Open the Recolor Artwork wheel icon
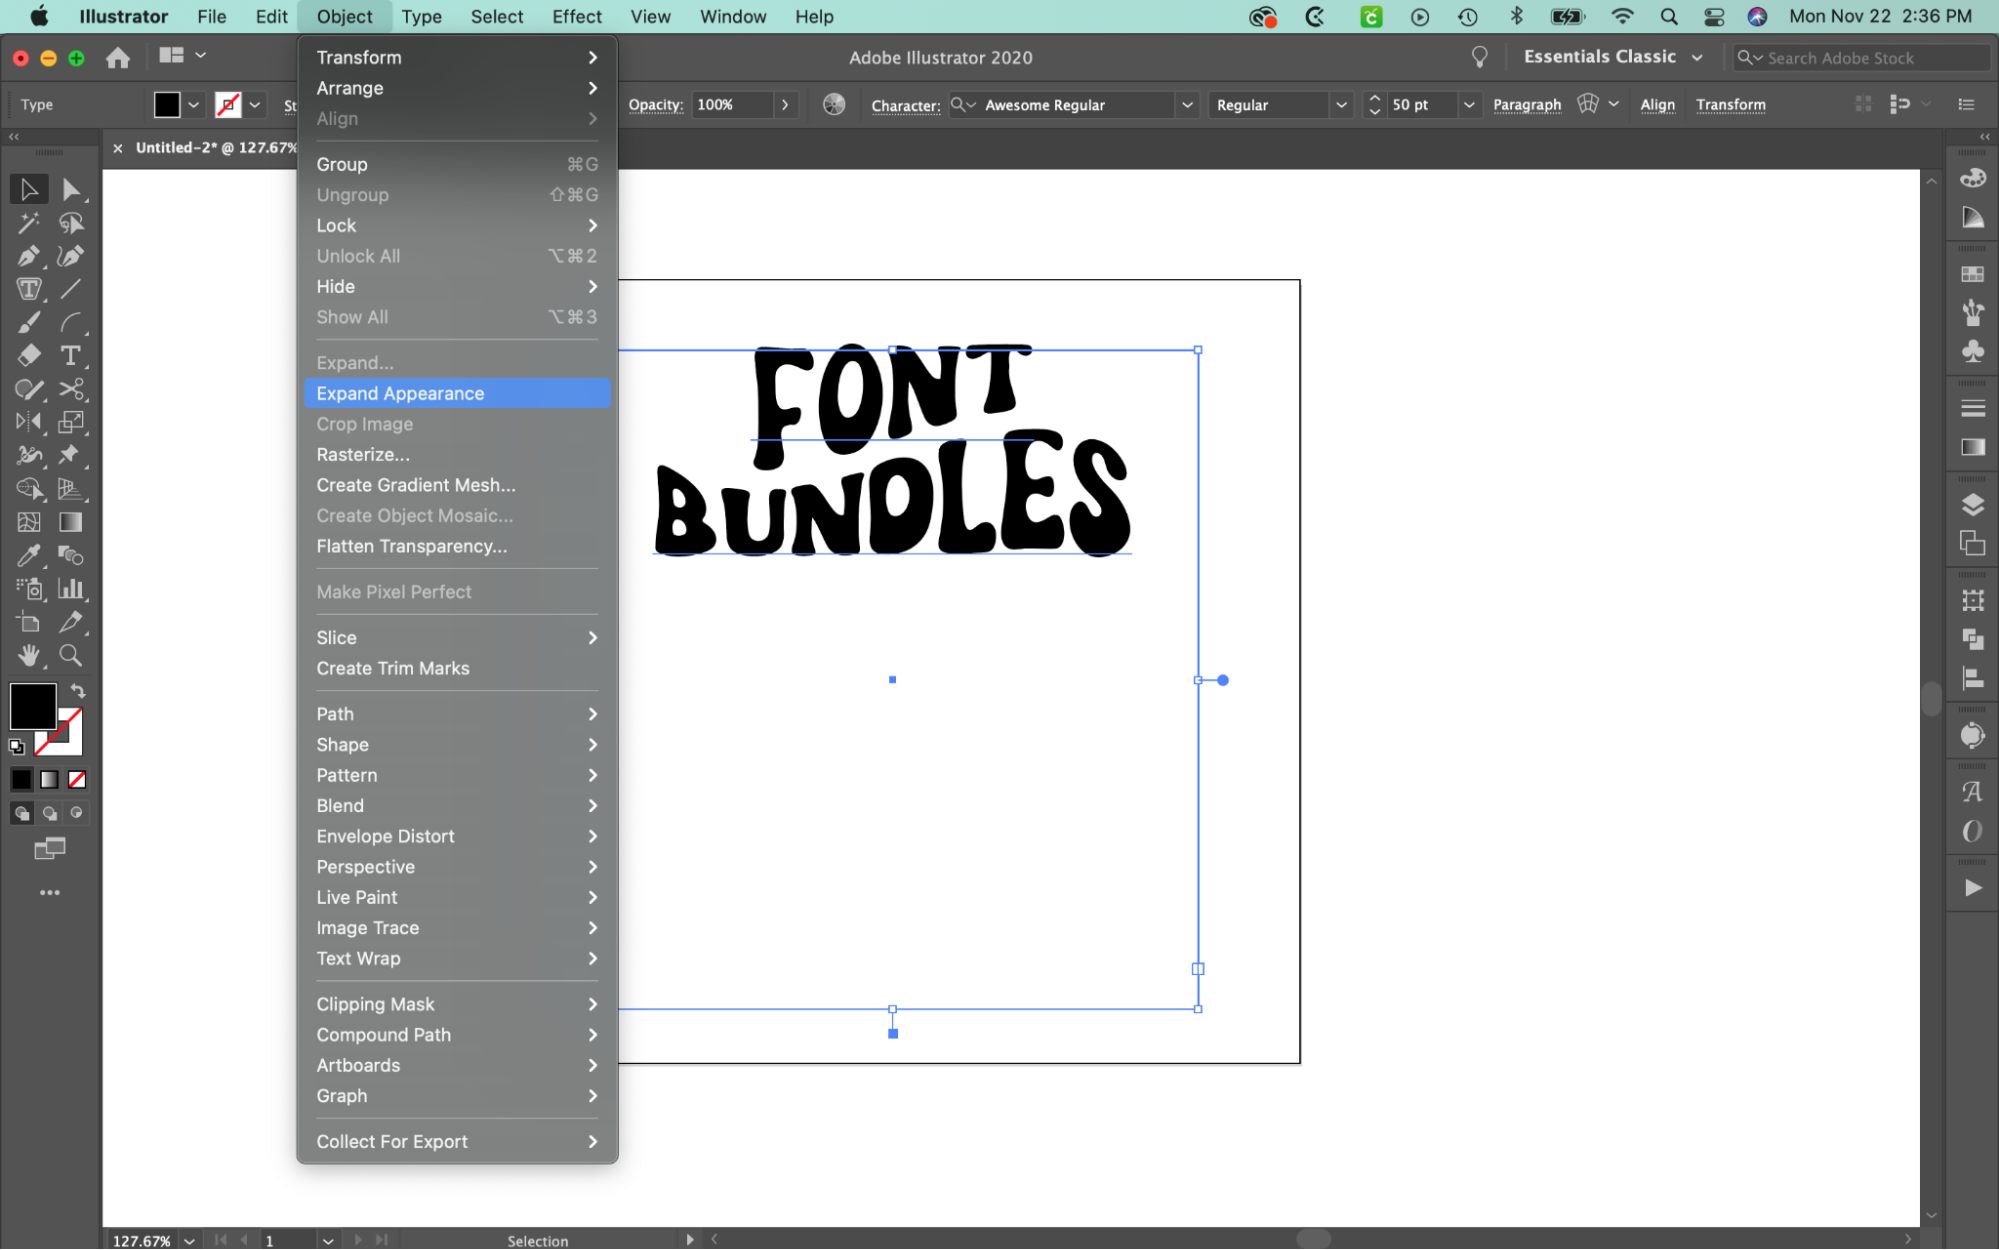Viewport: 1999px width, 1250px height. pyautogui.click(x=834, y=104)
